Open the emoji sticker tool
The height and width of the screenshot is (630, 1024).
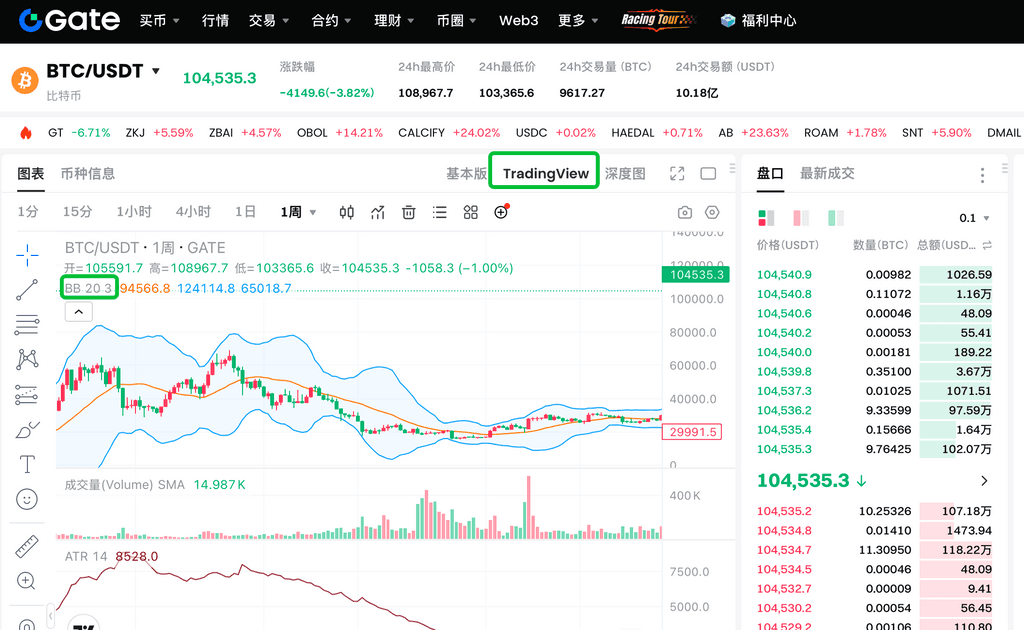[x=27, y=498]
